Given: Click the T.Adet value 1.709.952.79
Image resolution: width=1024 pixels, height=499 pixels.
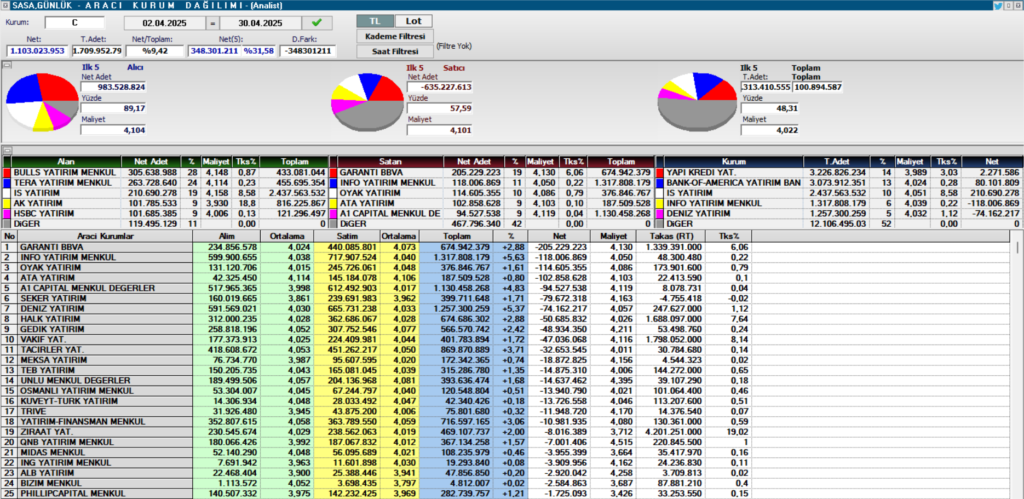Looking at the screenshot, I should click(97, 51).
